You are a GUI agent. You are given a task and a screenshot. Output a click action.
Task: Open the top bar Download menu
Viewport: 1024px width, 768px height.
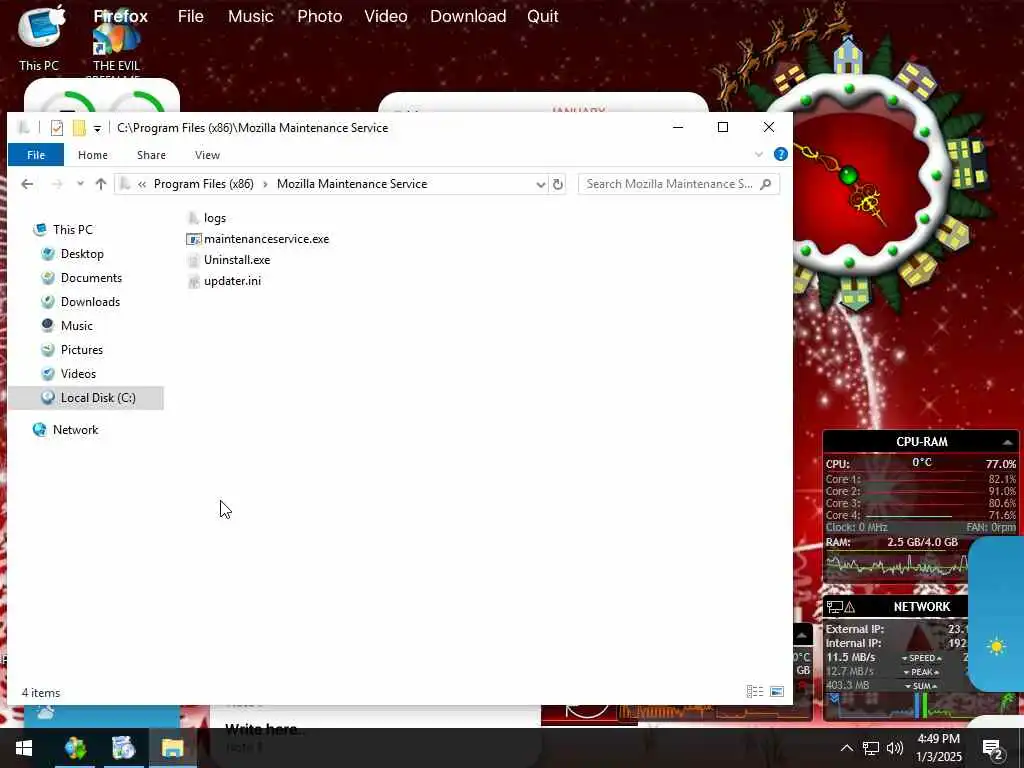click(468, 16)
